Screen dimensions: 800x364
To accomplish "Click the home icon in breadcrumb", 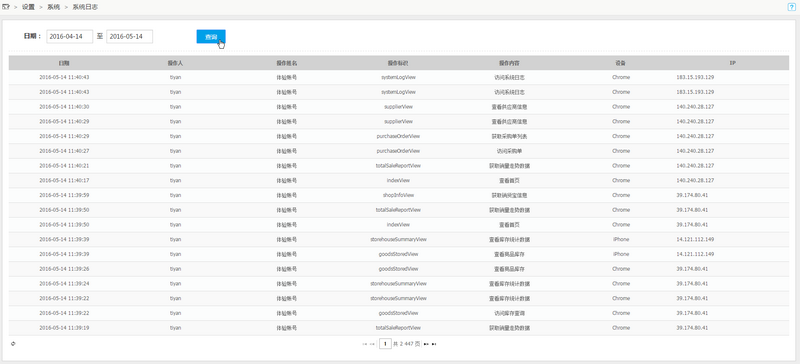I will pyautogui.click(x=6, y=7).
